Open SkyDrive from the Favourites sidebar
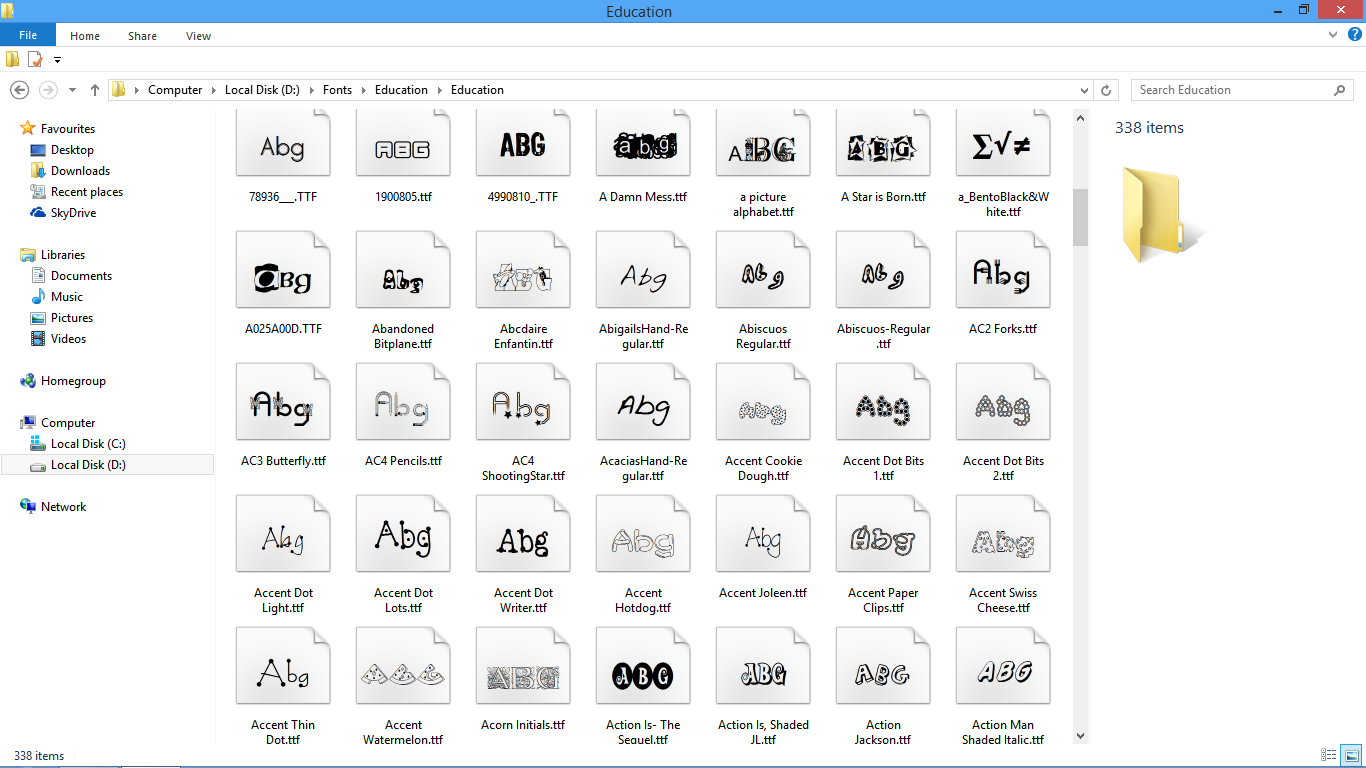 (x=76, y=212)
